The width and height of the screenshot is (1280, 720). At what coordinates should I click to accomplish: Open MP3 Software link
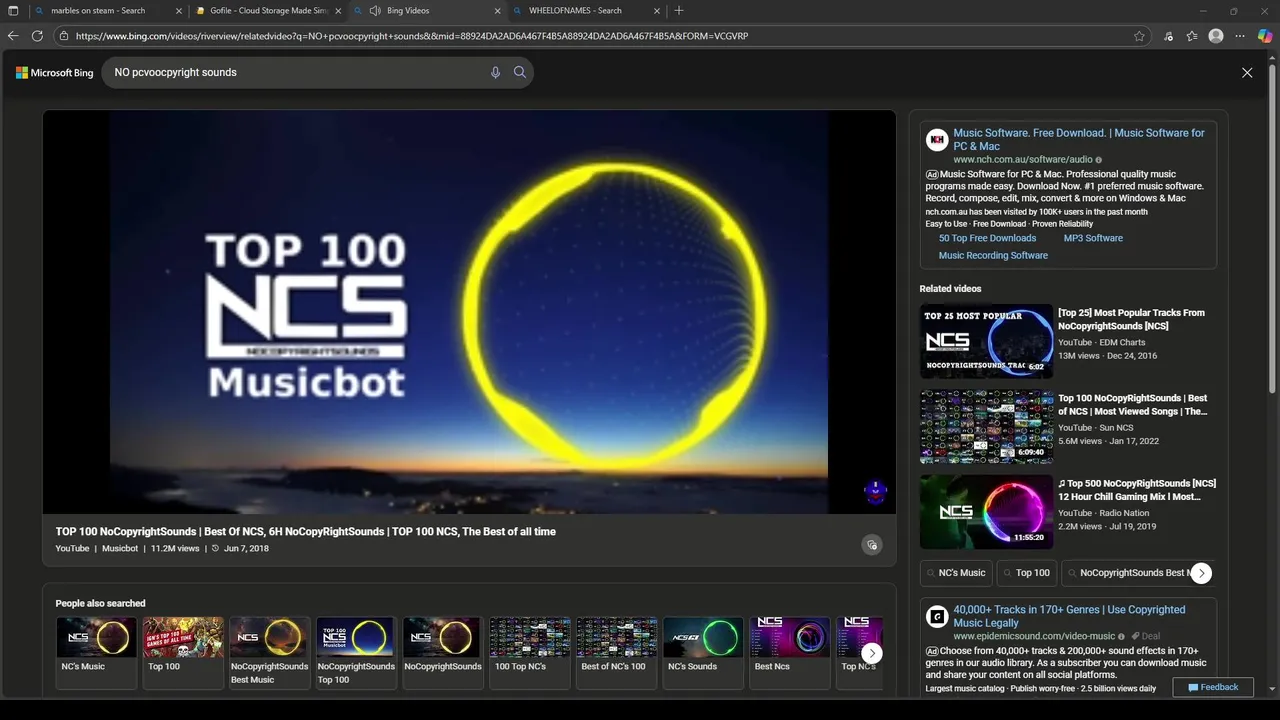[1093, 238]
